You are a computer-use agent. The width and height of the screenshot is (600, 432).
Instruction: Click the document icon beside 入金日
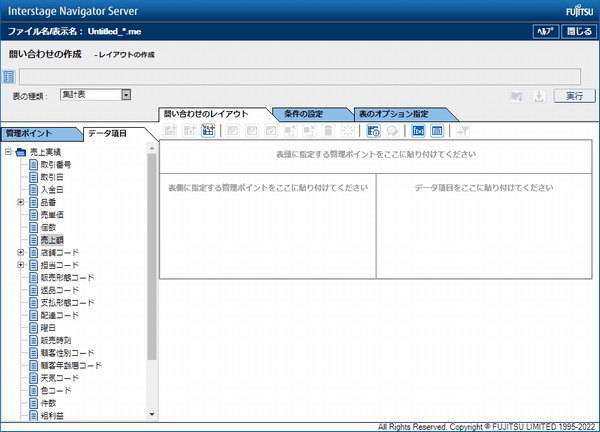click(34, 190)
